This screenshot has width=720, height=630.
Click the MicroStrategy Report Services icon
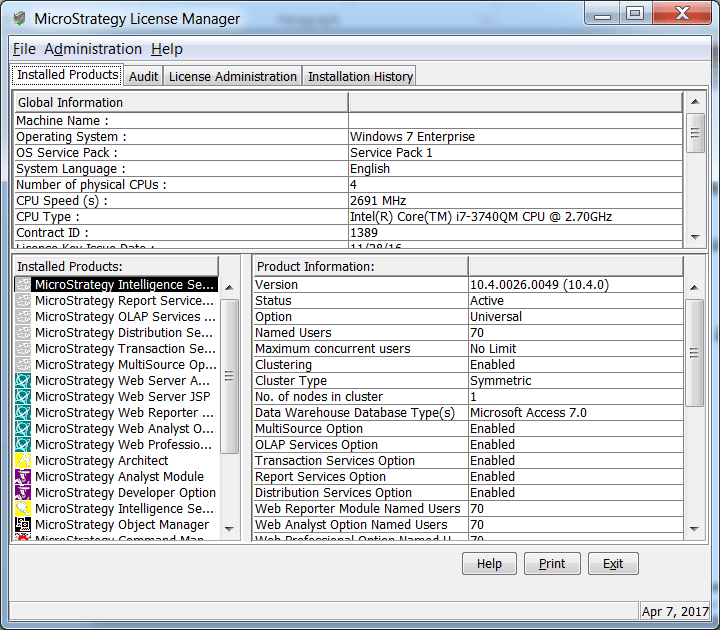pos(23,301)
